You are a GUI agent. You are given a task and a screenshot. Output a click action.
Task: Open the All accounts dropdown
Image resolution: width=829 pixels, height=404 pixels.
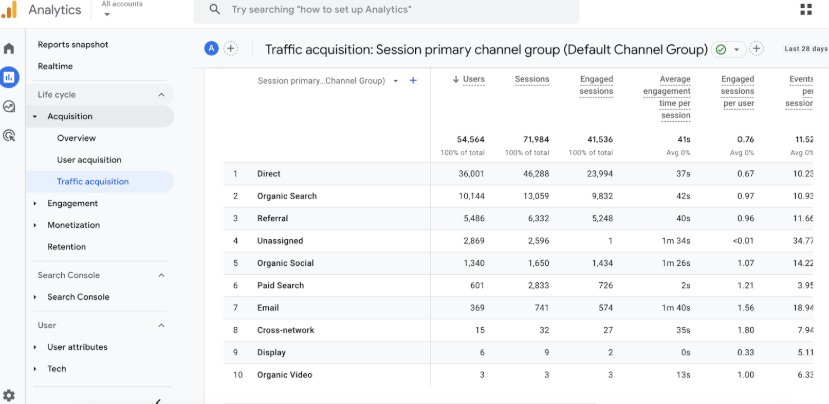pos(122,9)
